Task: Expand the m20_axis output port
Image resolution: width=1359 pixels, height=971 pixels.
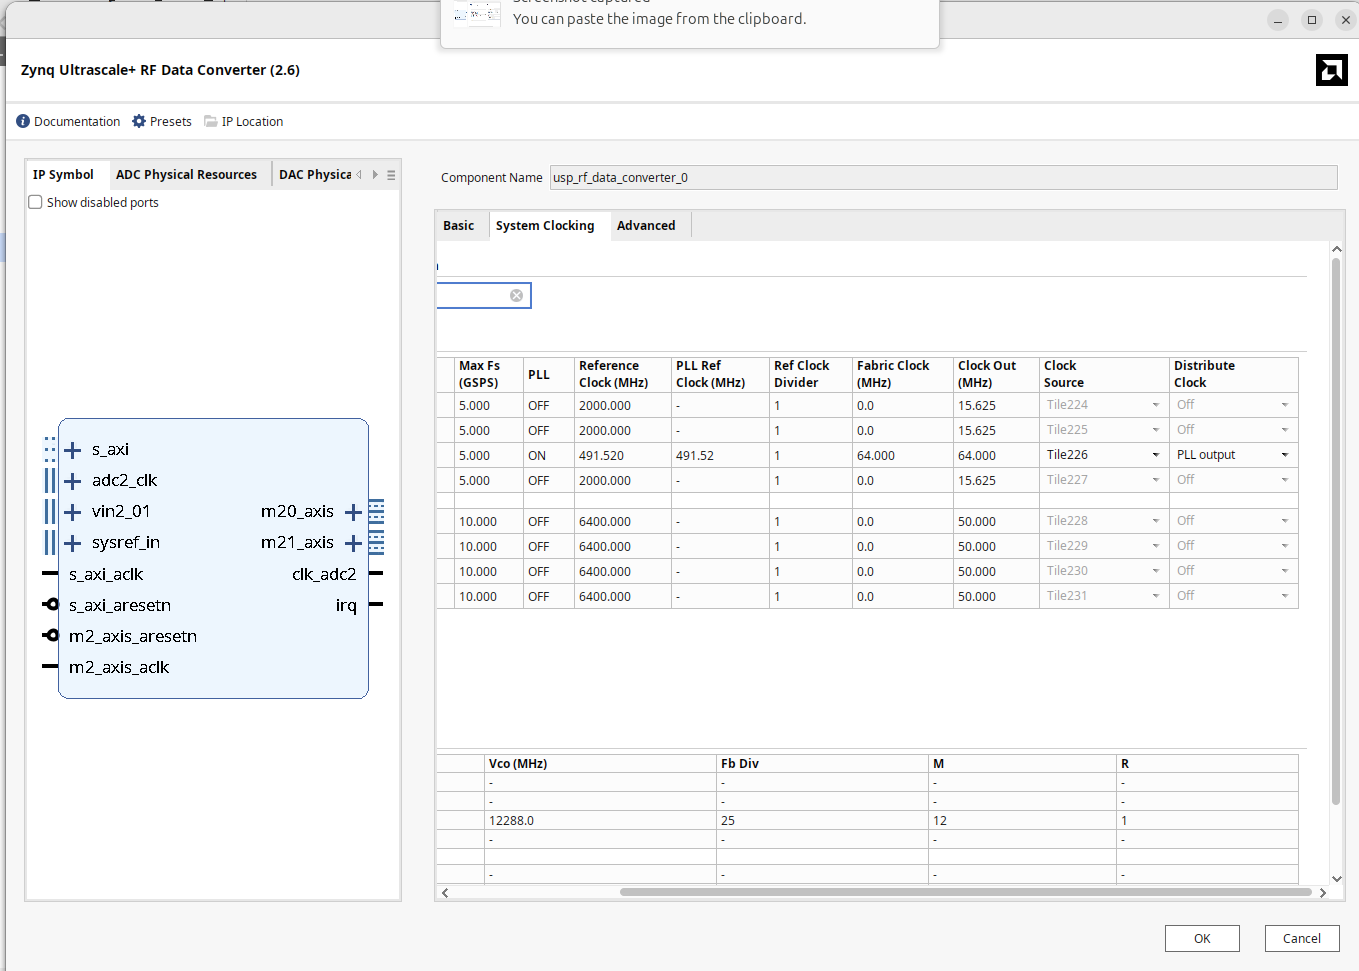Action: [353, 511]
